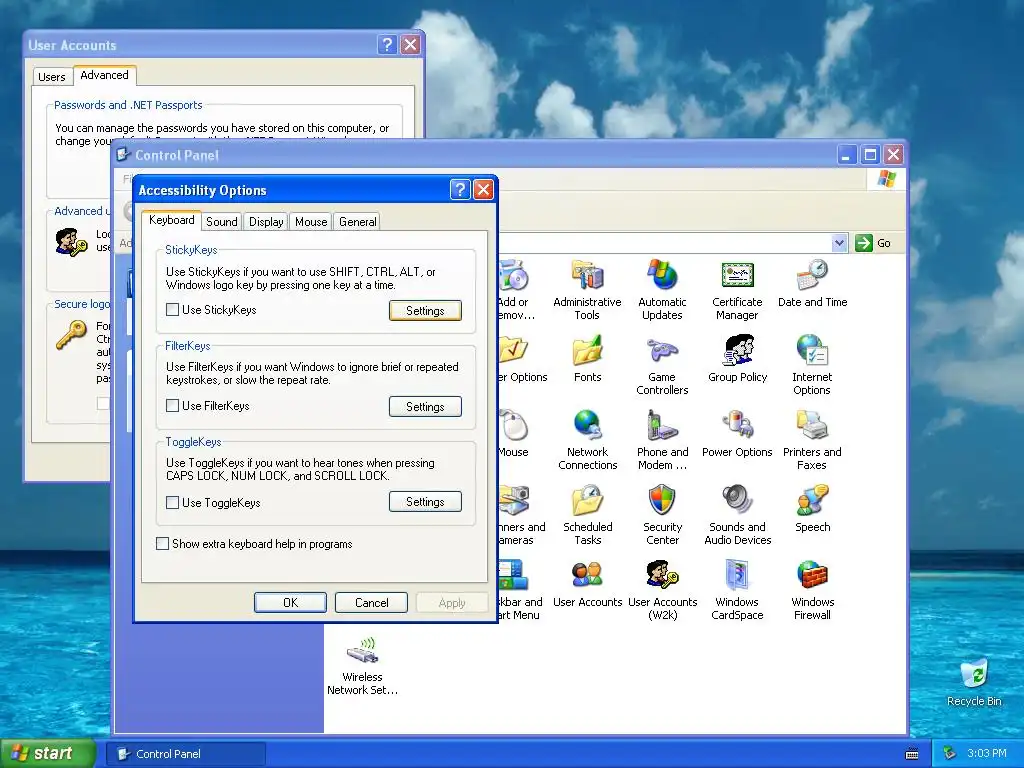Click the Control Panel address field

(666, 243)
